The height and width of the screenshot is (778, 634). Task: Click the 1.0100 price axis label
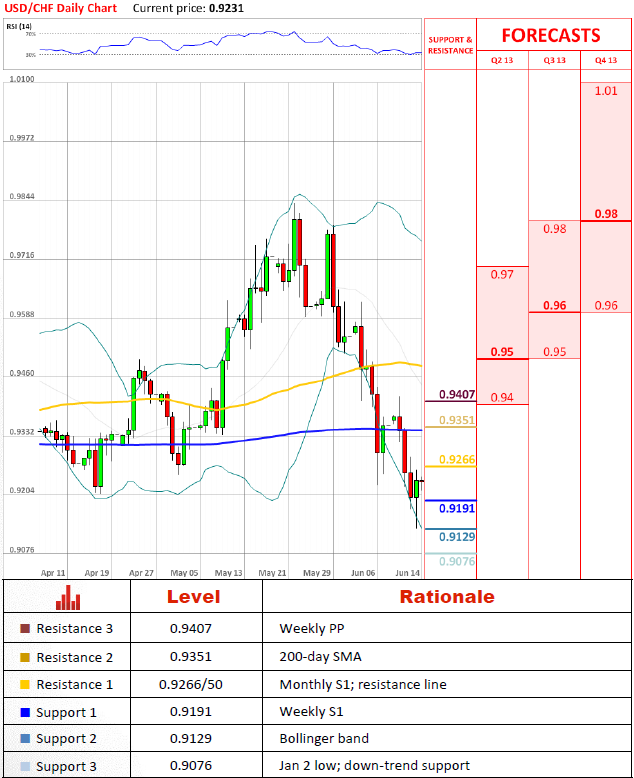[x=22, y=79]
